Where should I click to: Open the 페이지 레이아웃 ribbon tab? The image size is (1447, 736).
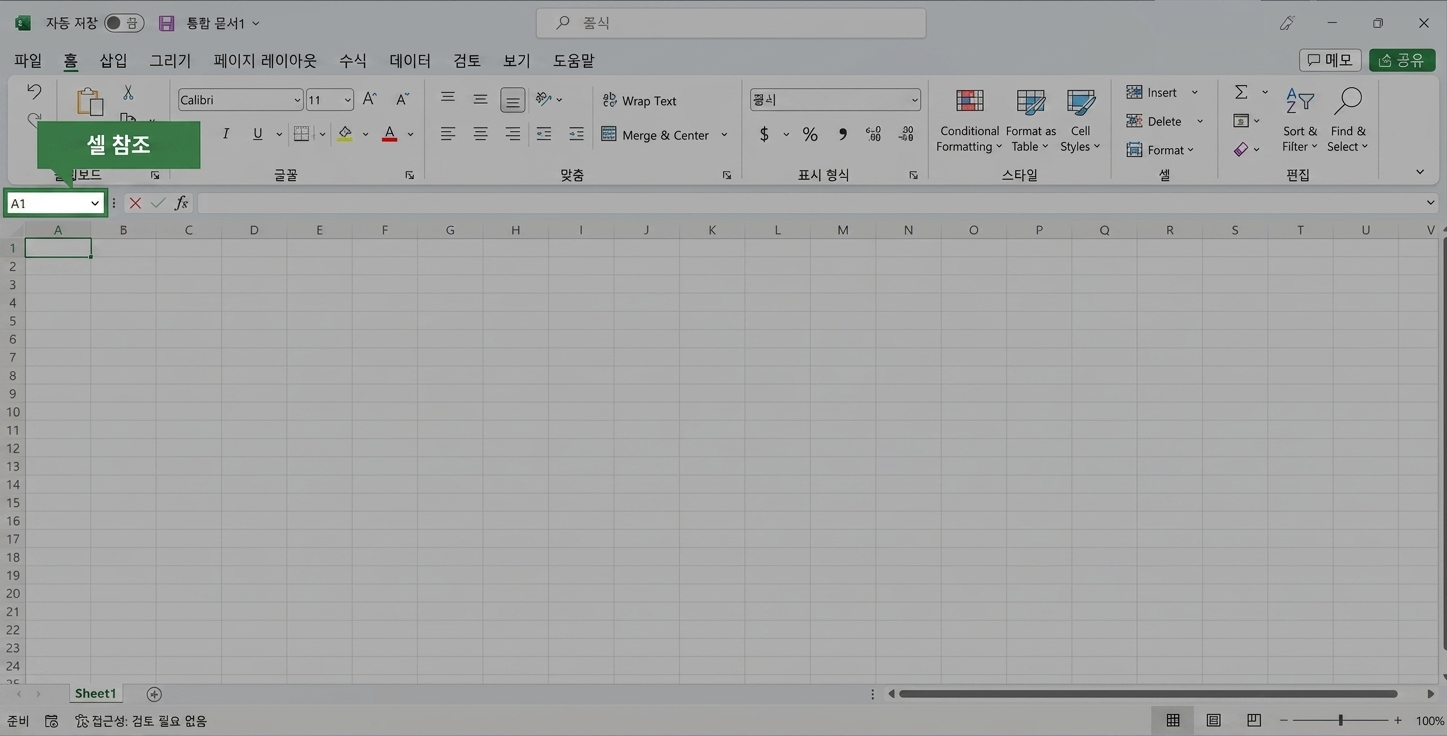(265, 61)
